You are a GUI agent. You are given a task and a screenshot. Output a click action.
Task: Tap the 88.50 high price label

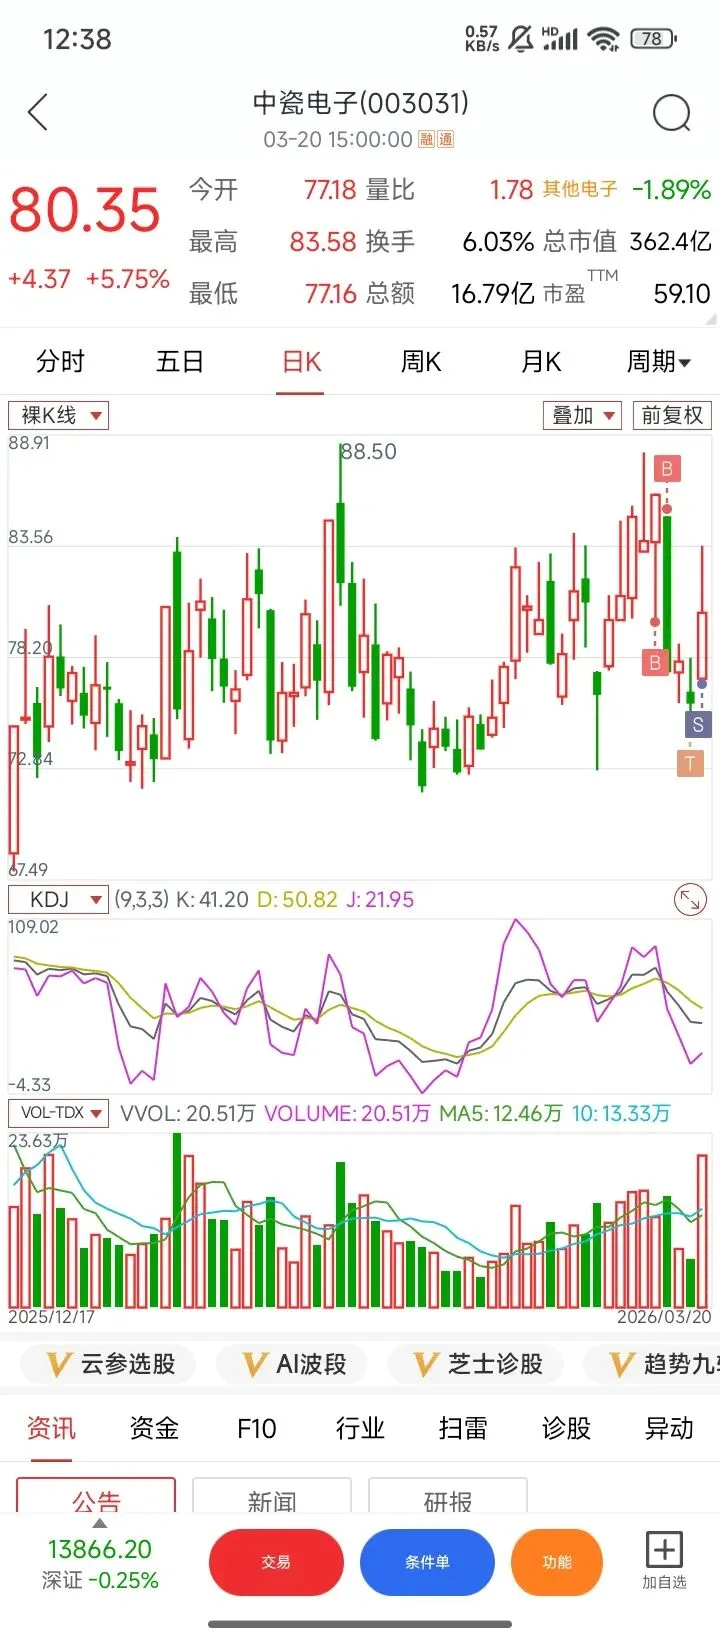(369, 452)
